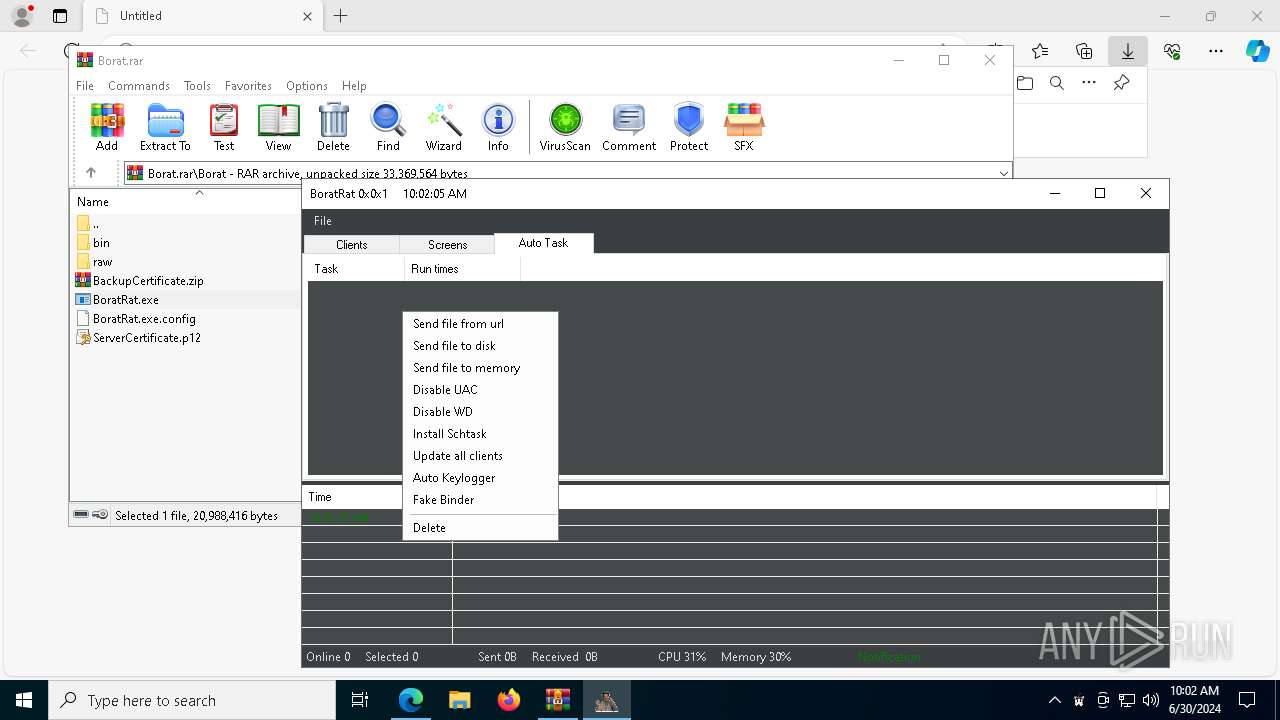
Task: Choose Update all clients
Action: [x=480, y=456]
